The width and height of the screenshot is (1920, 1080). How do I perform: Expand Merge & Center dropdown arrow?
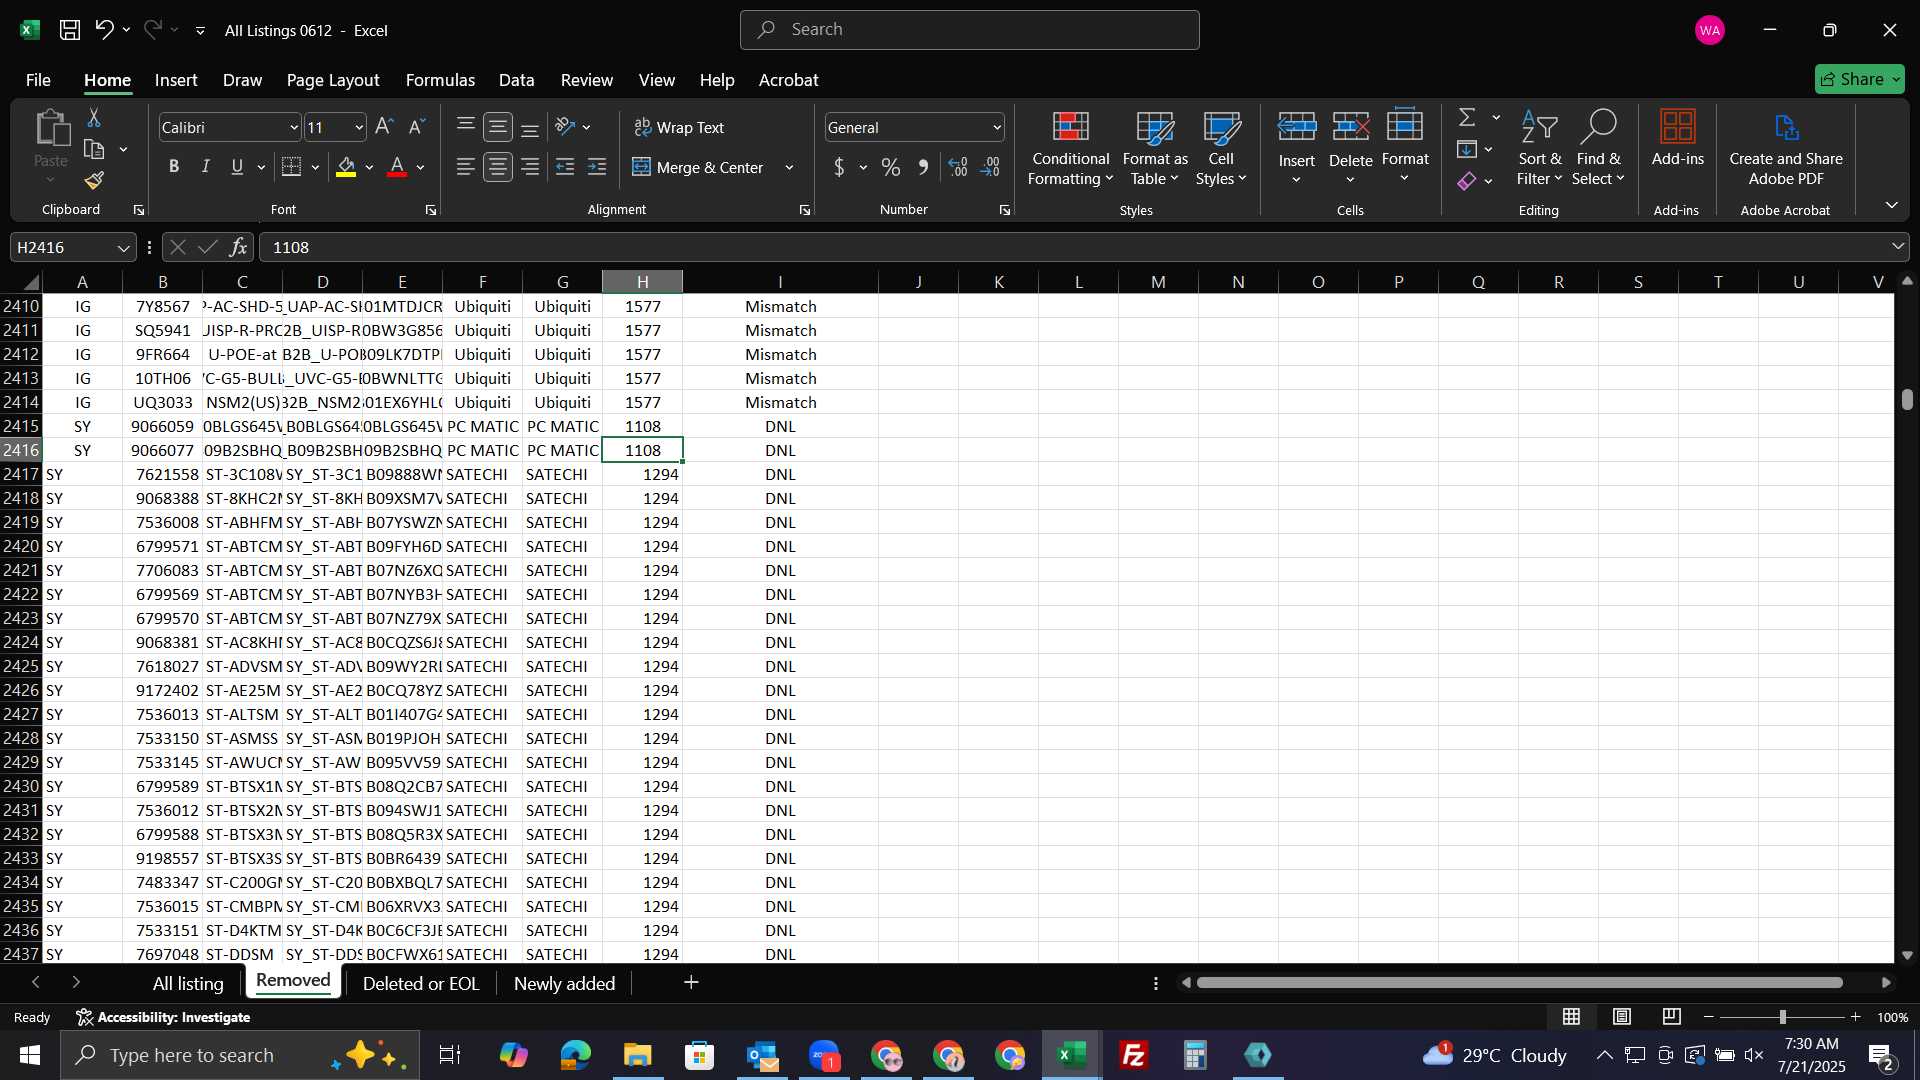(789, 167)
